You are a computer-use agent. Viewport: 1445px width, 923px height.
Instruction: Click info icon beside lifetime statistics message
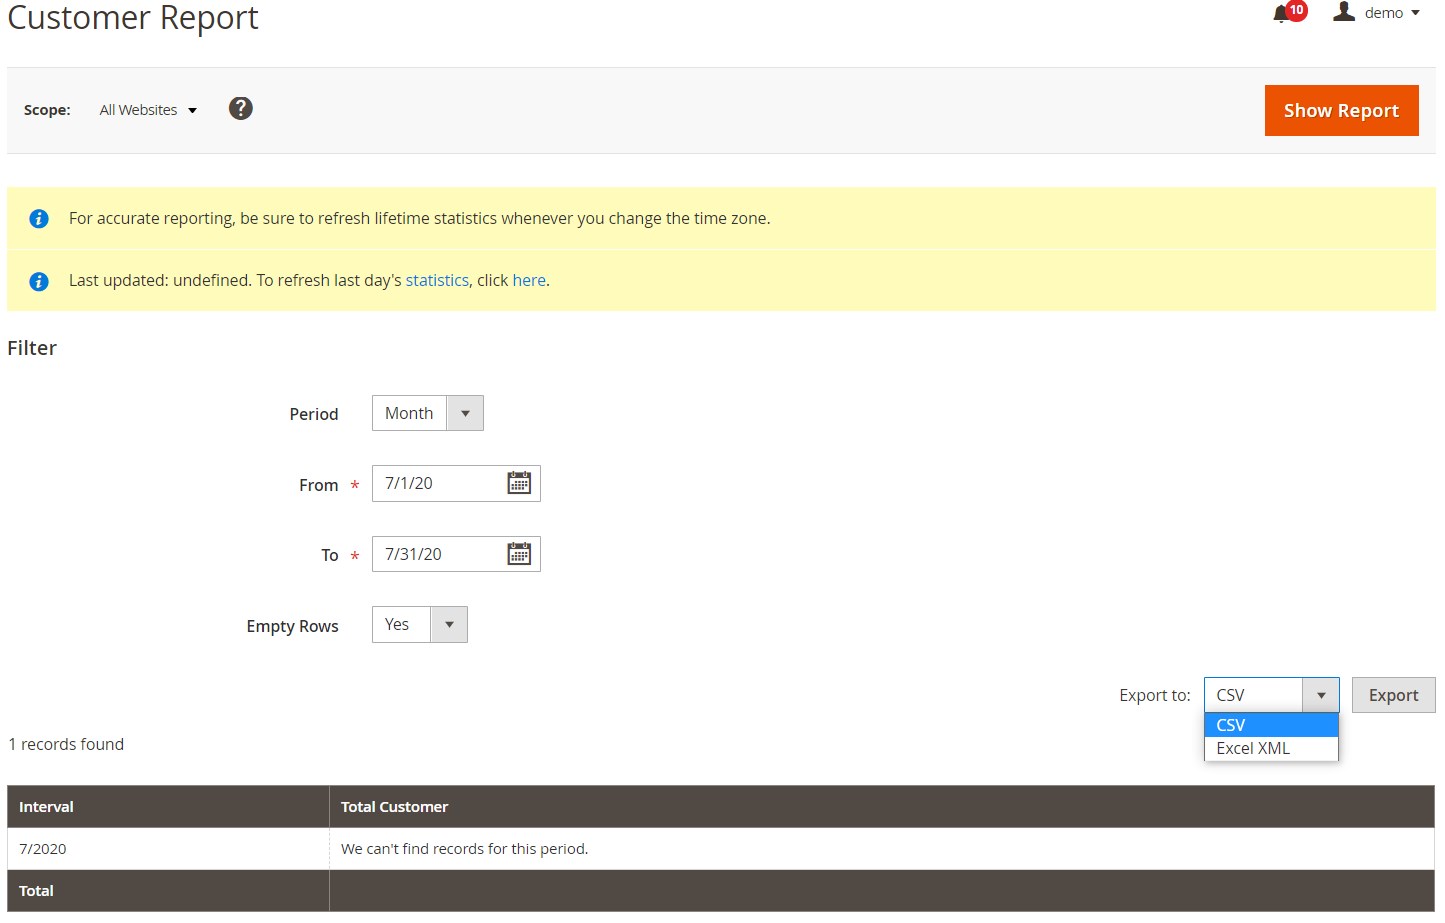39,218
